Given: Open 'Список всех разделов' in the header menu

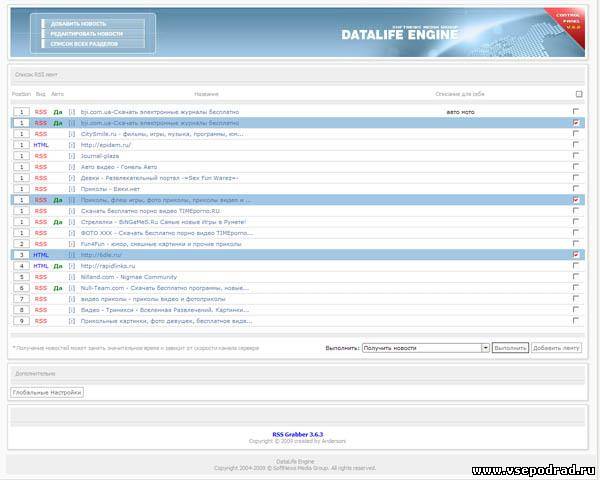Looking at the screenshot, I should (x=84, y=44).
